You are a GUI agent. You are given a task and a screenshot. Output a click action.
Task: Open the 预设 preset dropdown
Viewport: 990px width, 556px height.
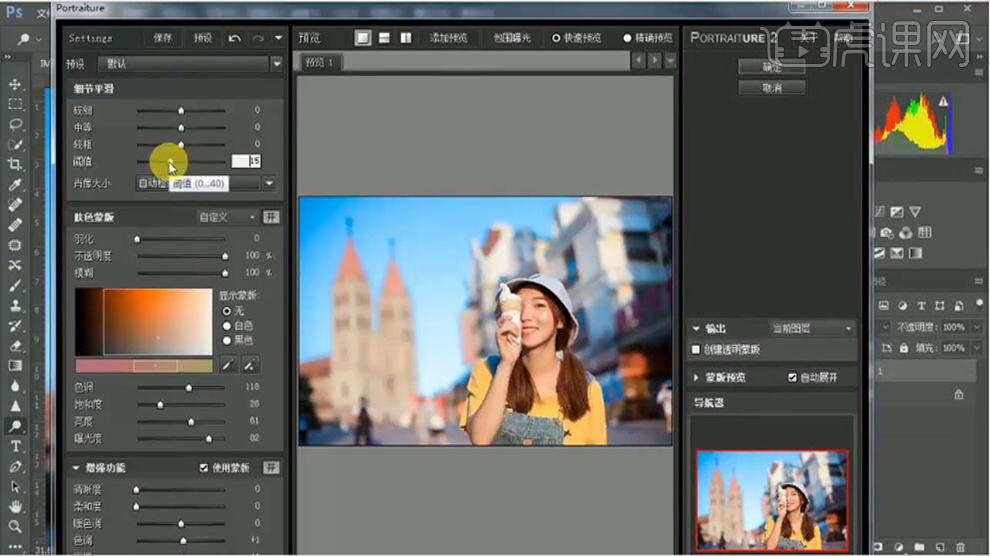pyautogui.click(x=276, y=63)
